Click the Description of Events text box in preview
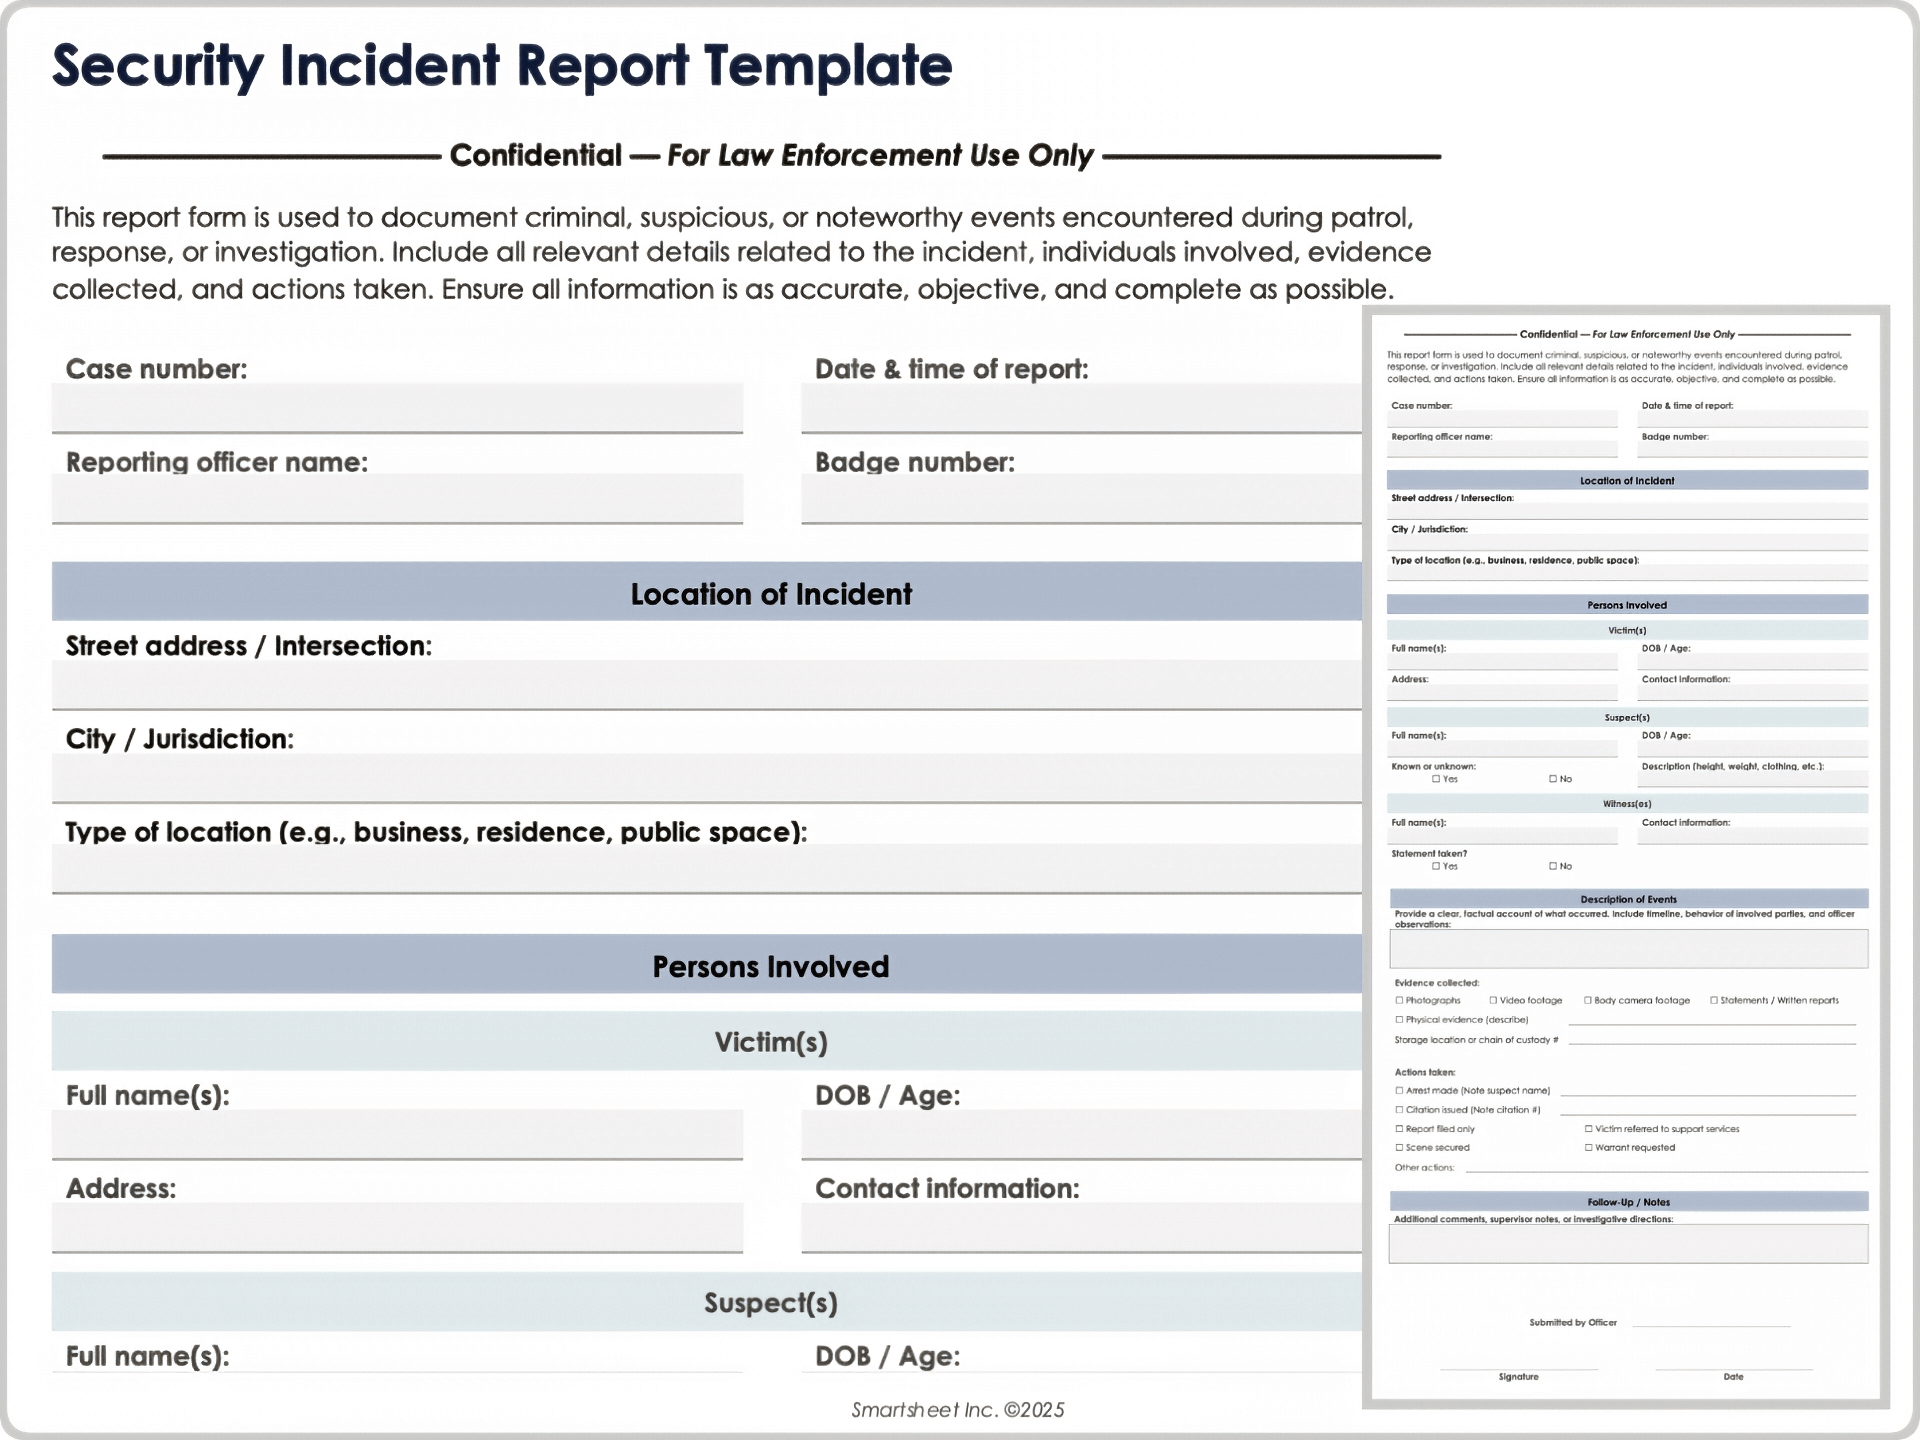The width and height of the screenshot is (1920, 1440). 1628,949
